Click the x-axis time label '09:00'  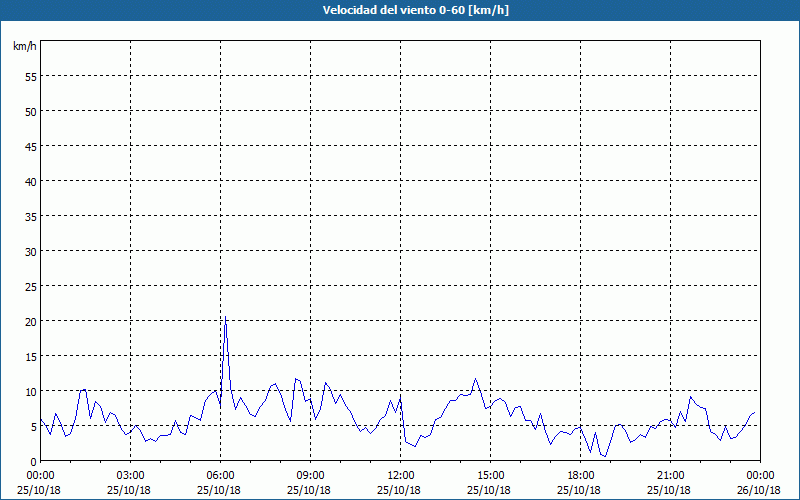click(310, 476)
